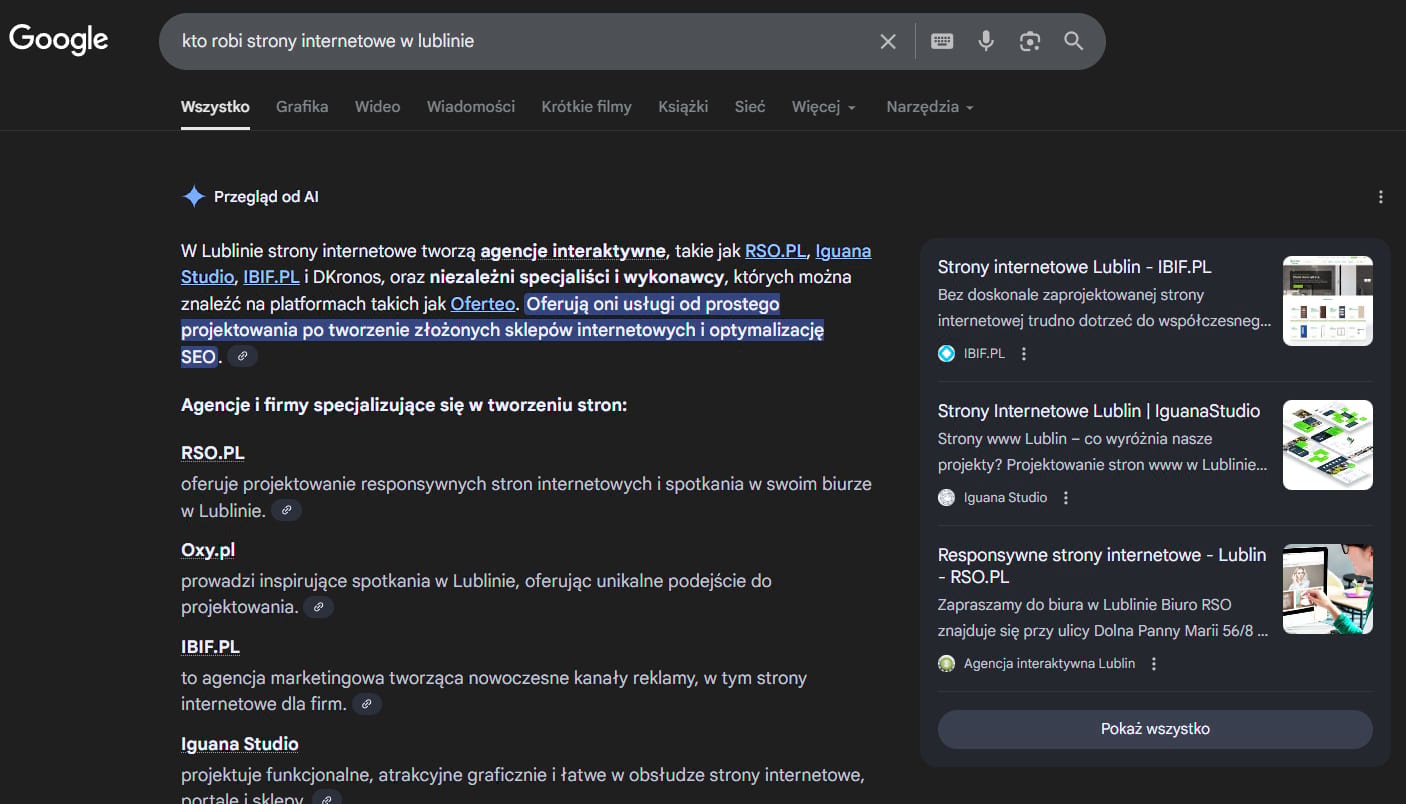This screenshot has height=804, width=1406.
Task: Click the magnifying glass search icon
Action: (1074, 41)
